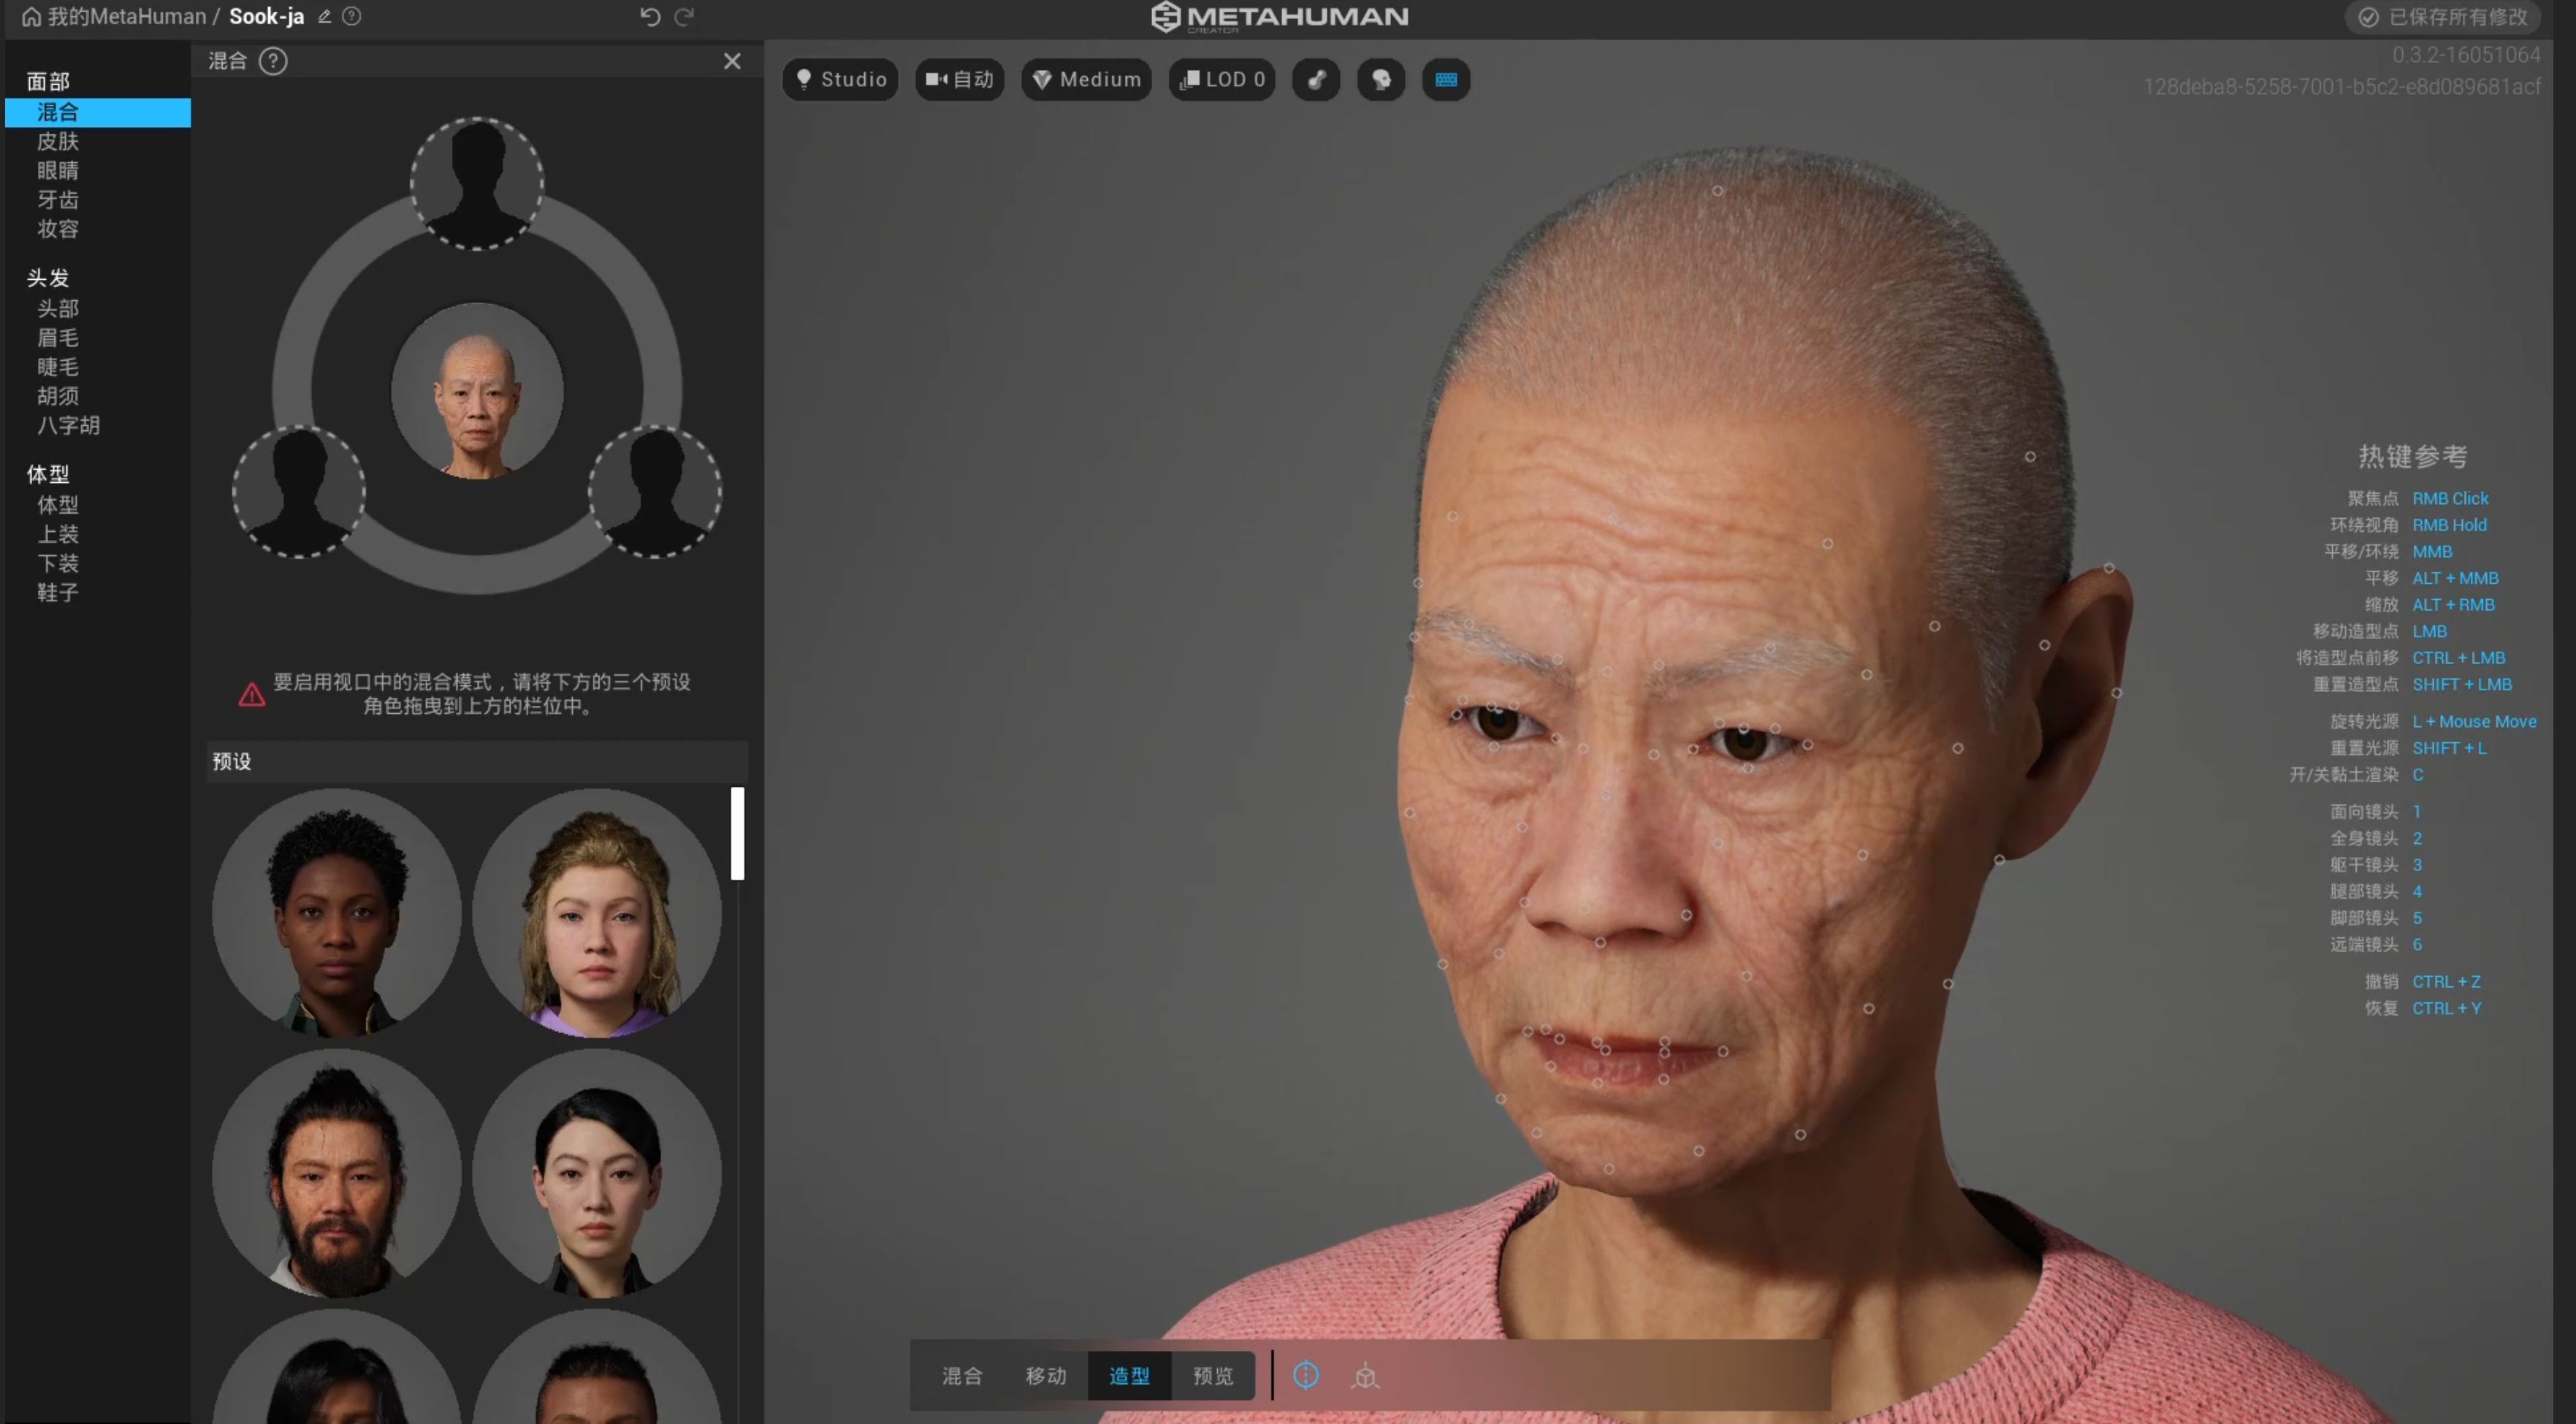The height and width of the screenshot is (1424, 2576).
Task: Select 鞋子 in the sidebar
Action: (58, 592)
